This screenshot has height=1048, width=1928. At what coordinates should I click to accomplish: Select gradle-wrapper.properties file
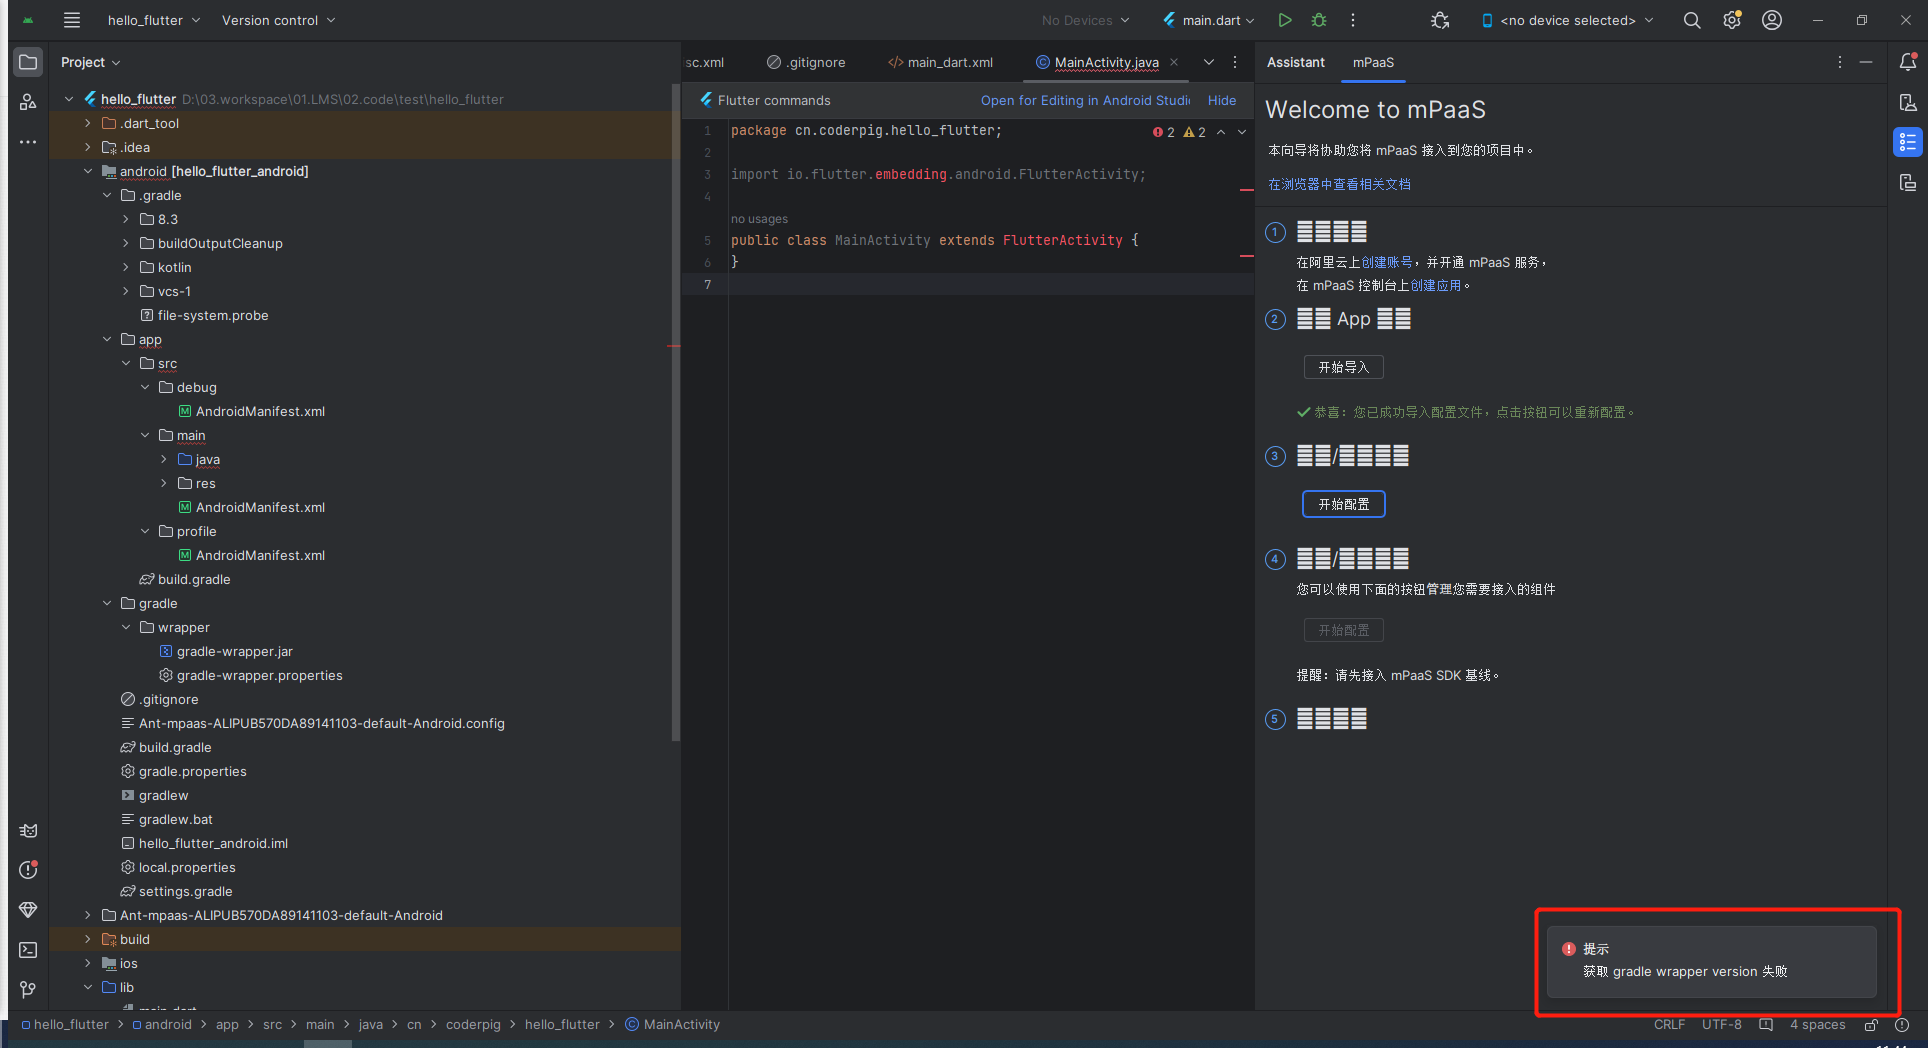click(259, 675)
